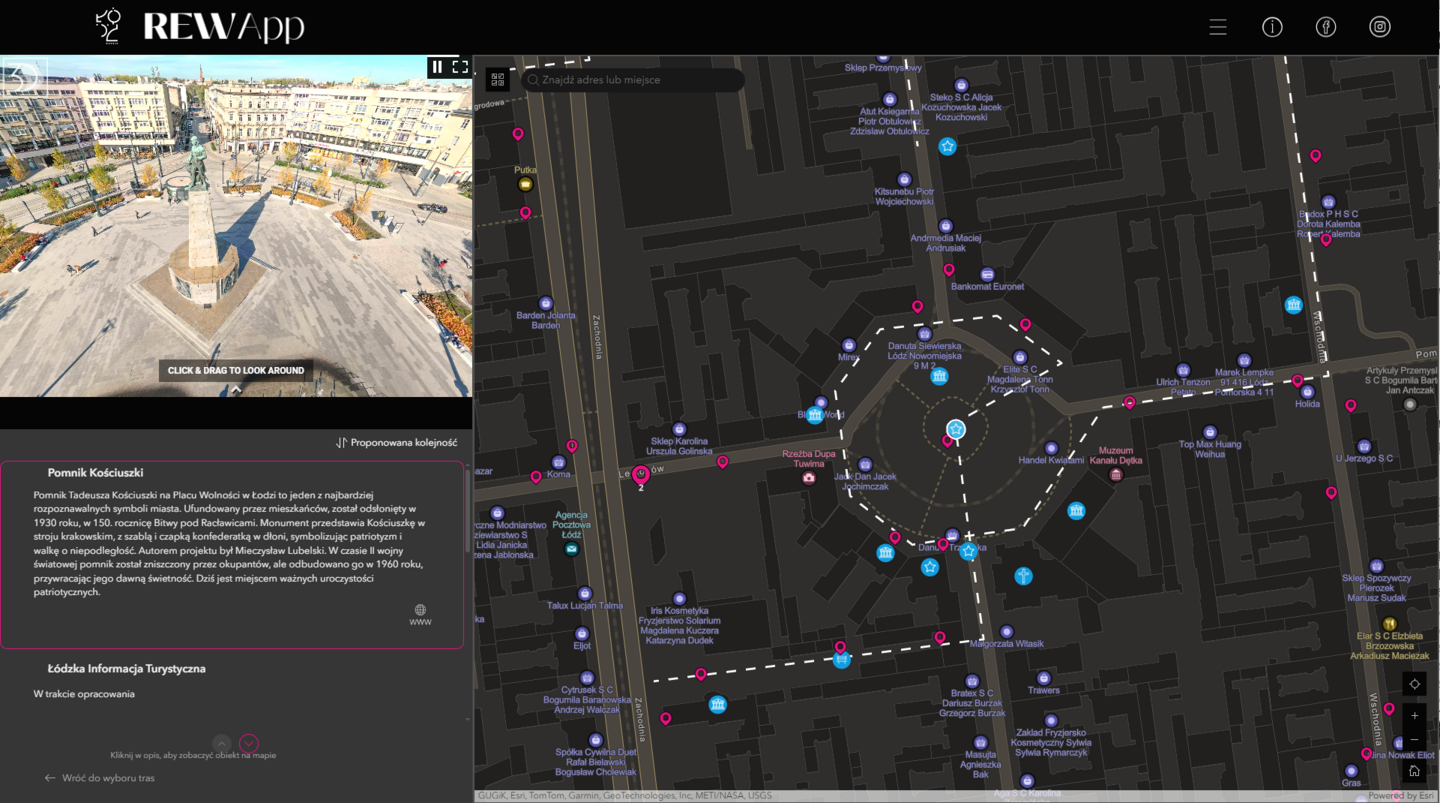Select 'Łódzka Informacja Turystyczna' list entry
The image size is (1440, 803).
(x=127, y=669)
